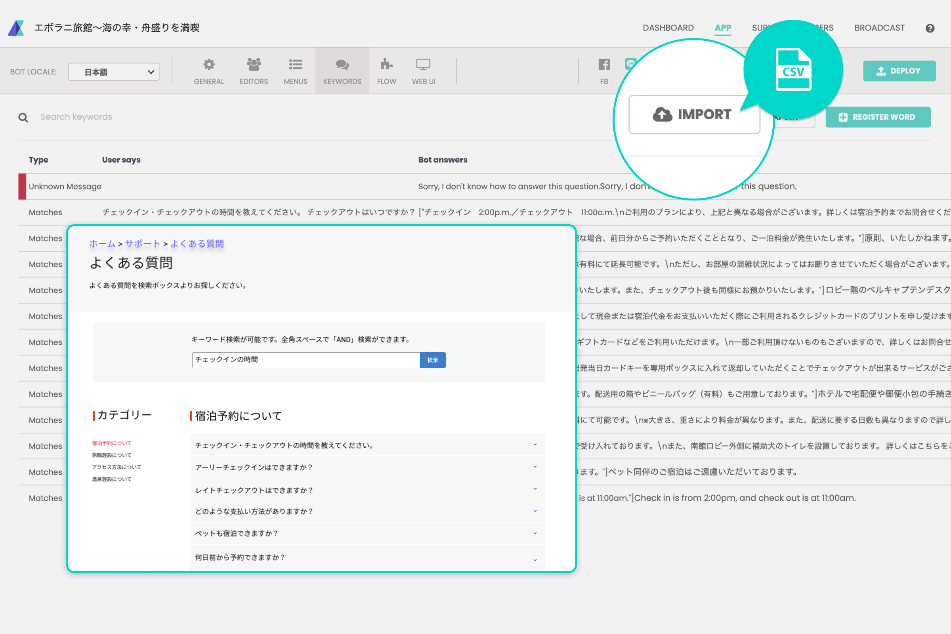Click the ペット同伴のご宿泊 bot answer
Image resolution: width=951 pixels, height=634 pixels.
coord(702,472)
